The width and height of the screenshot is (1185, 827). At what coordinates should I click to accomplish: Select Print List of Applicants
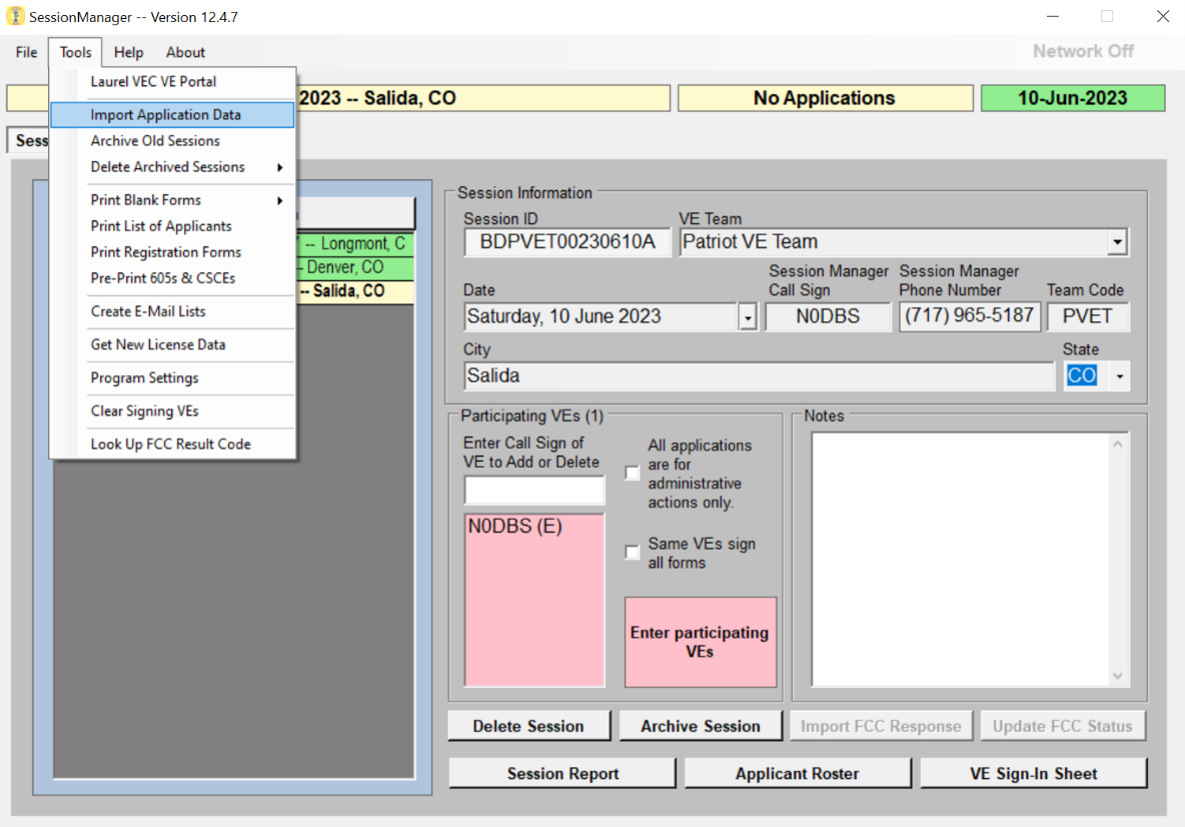tap(172, 226)
